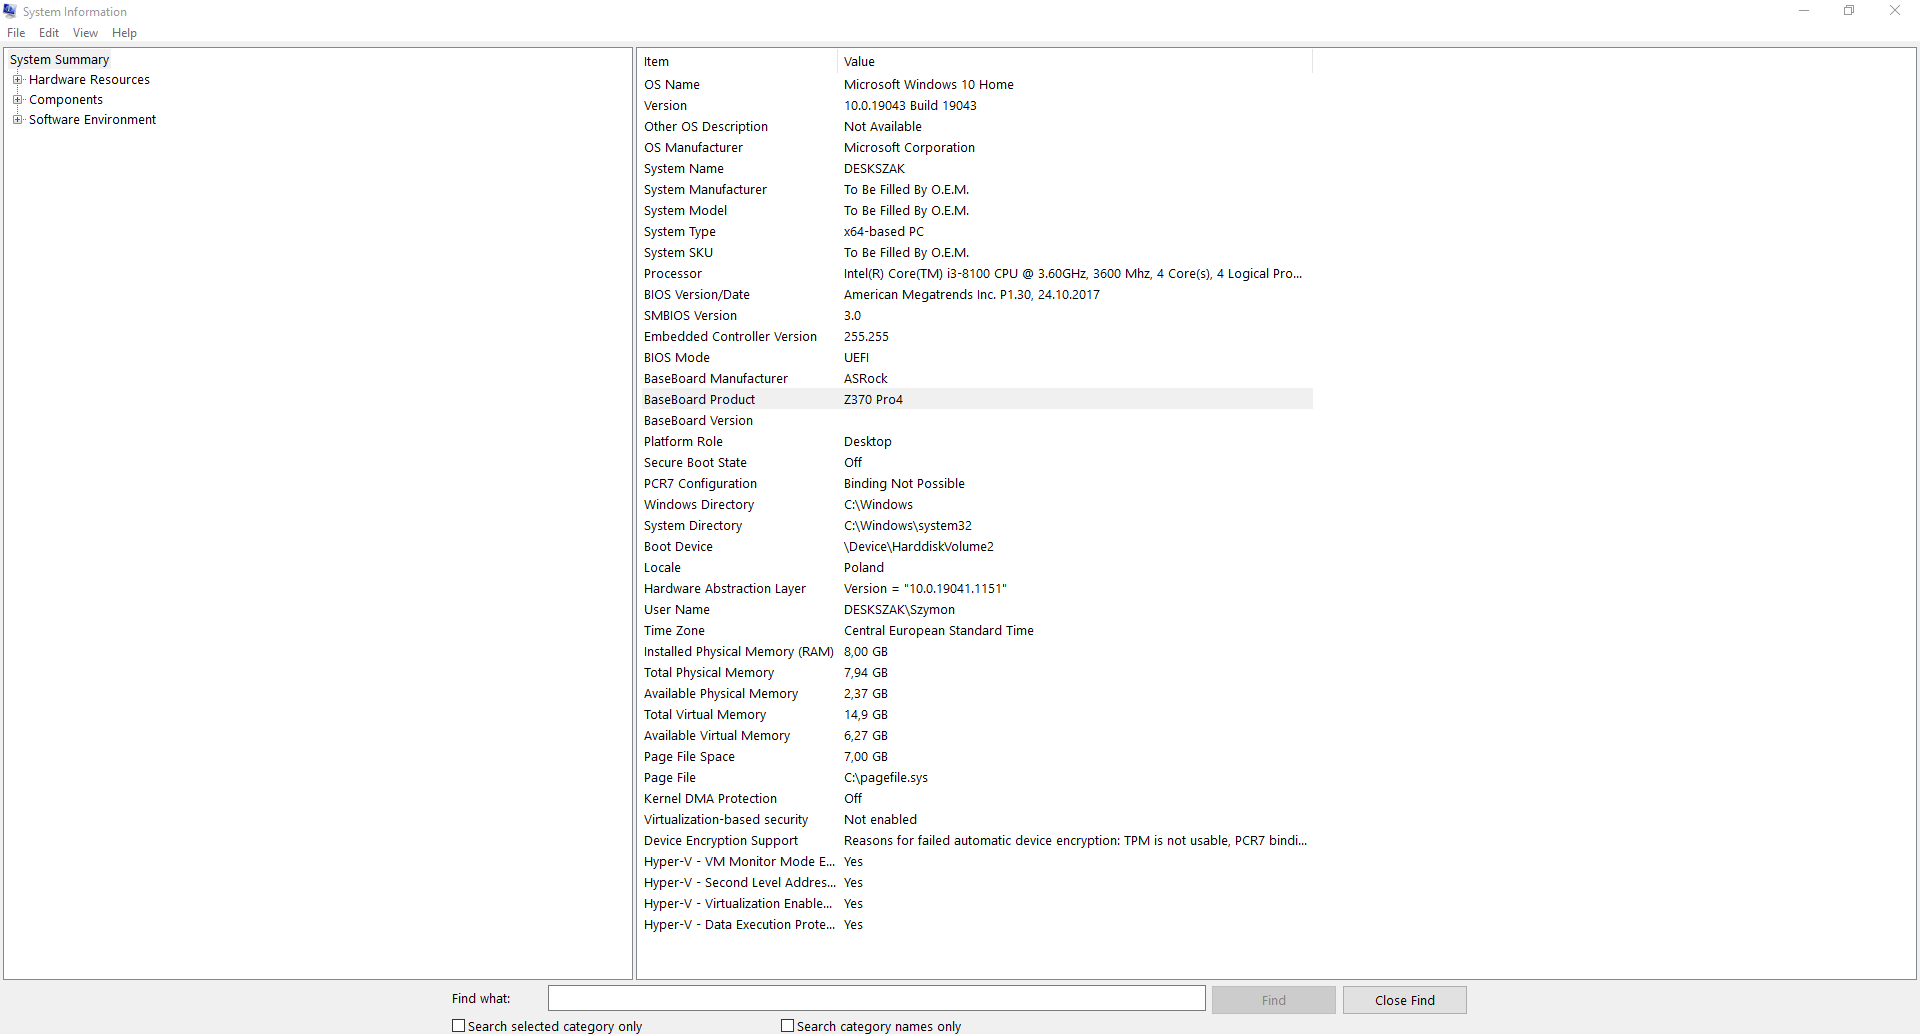Click the Find button

click(x=1273, y=1000)
